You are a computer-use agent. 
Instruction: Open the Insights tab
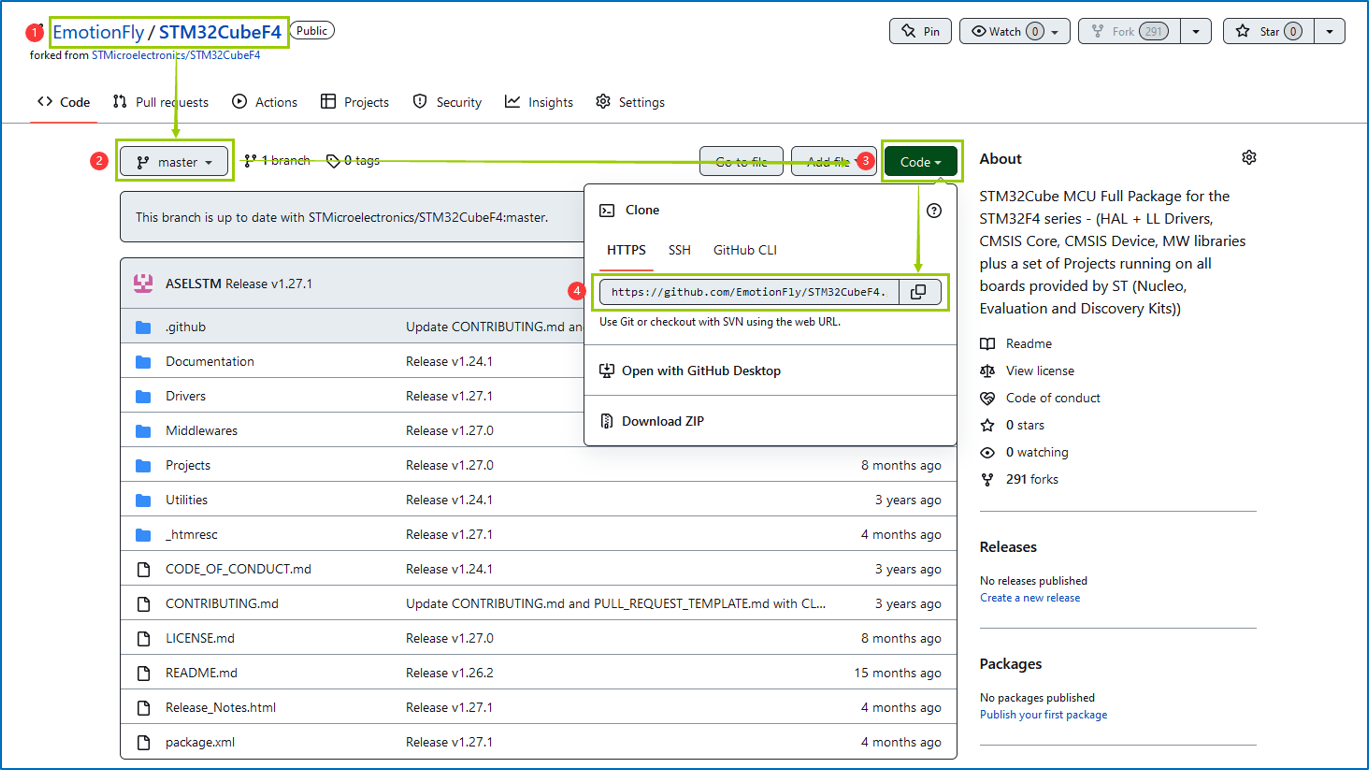[539, 102]
